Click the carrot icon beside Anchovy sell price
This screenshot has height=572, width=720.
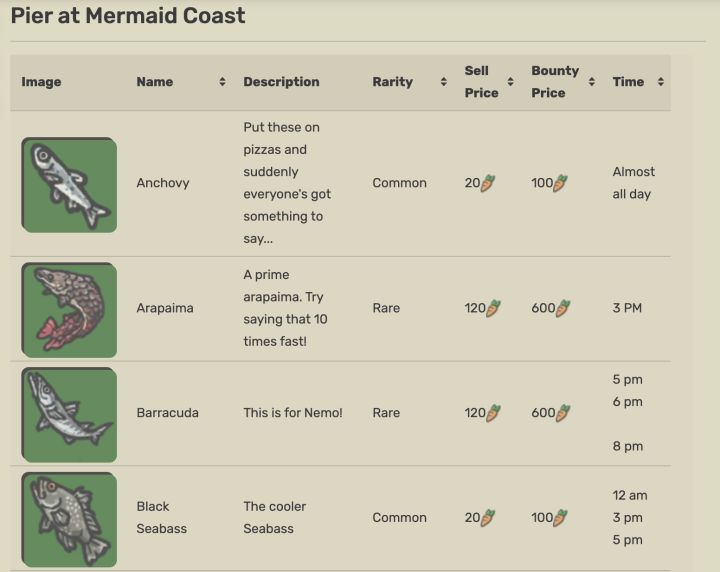(x=488, y=183)
